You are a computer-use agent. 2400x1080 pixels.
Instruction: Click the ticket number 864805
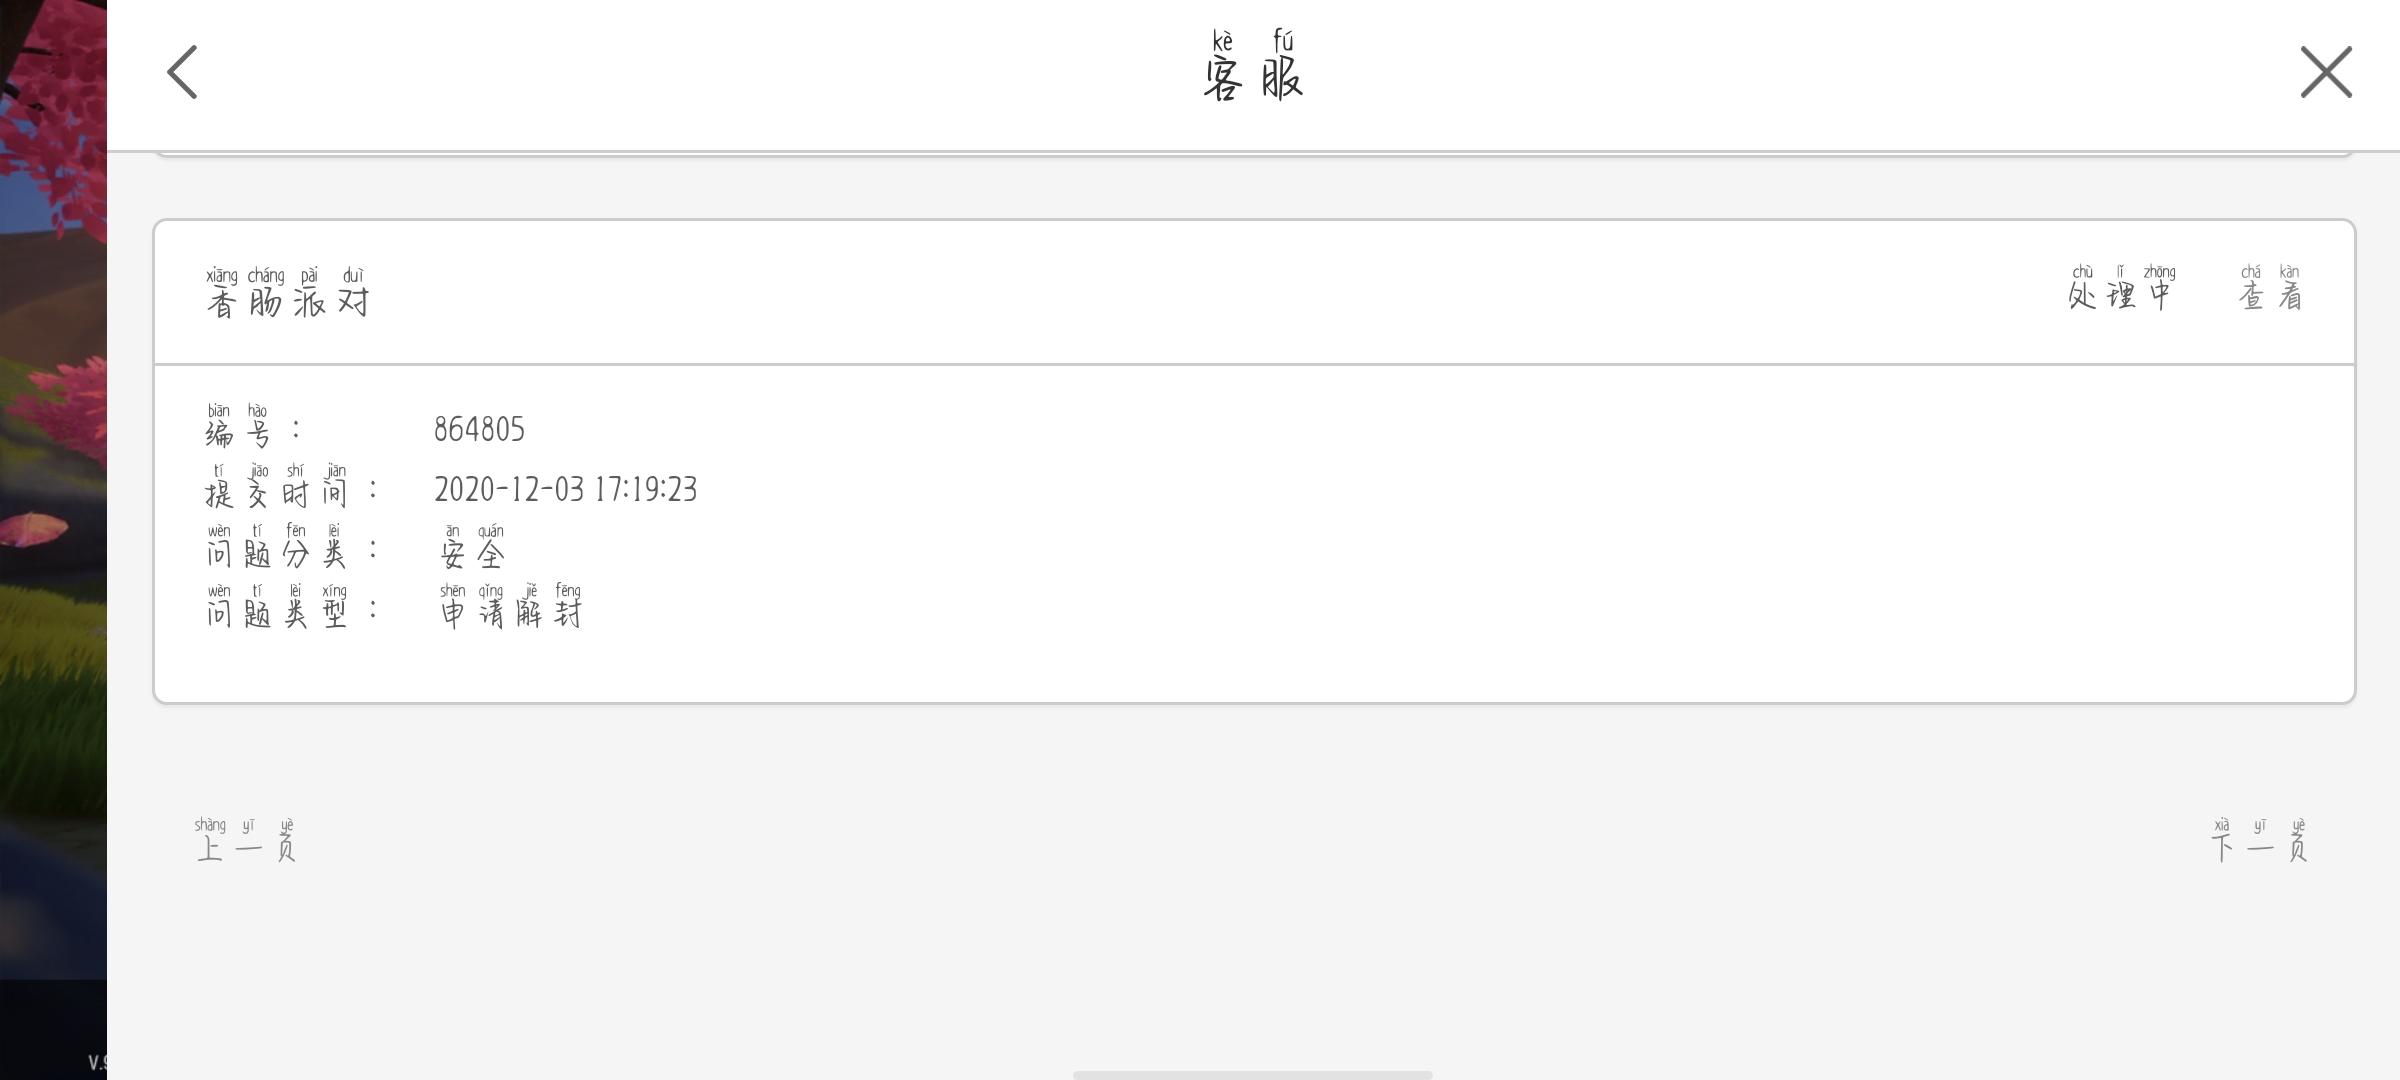pos(479,429)
